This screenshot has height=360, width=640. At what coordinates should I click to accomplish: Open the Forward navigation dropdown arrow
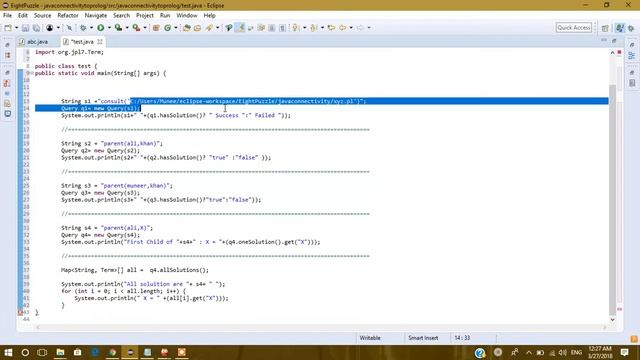(x=369, y=28)
